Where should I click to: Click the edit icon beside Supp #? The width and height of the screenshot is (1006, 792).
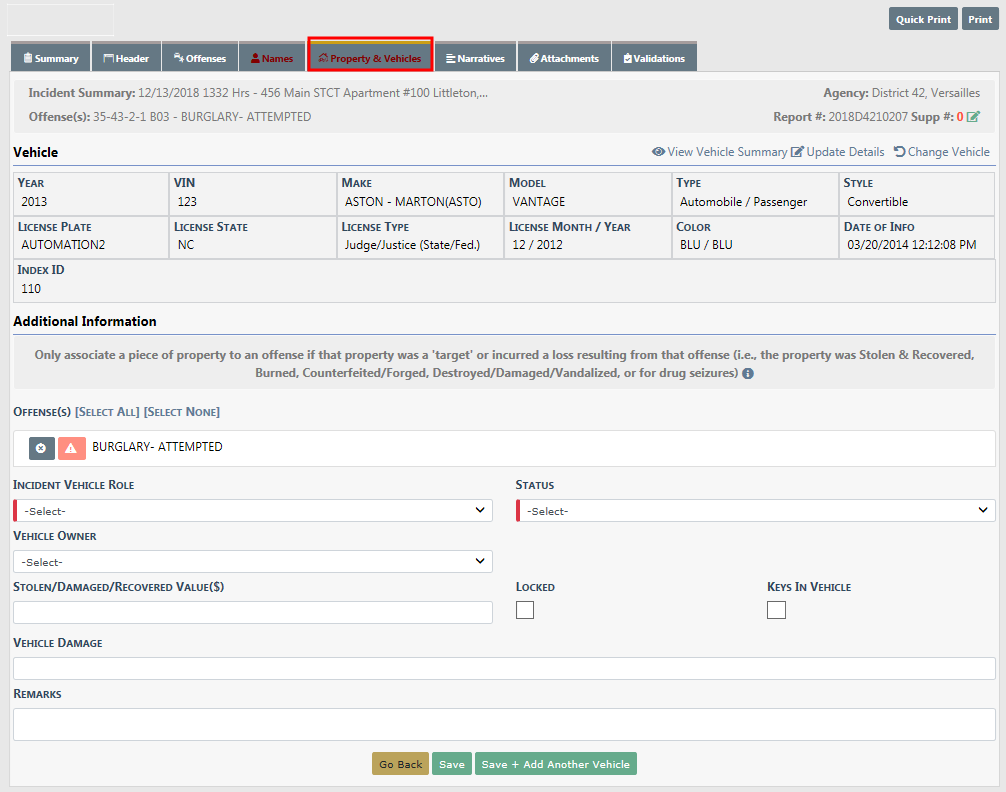coord(973,117)
